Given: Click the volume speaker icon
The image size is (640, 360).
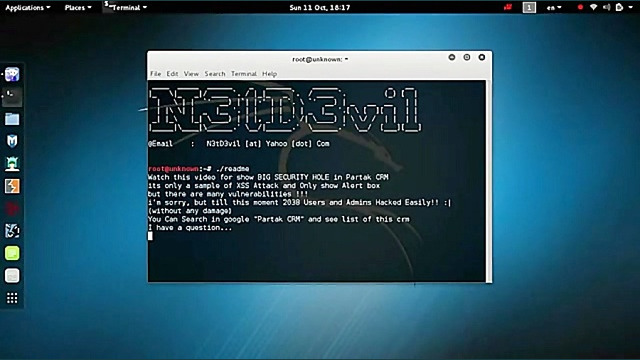Looking at the screenshot, I should coord(607,7).
